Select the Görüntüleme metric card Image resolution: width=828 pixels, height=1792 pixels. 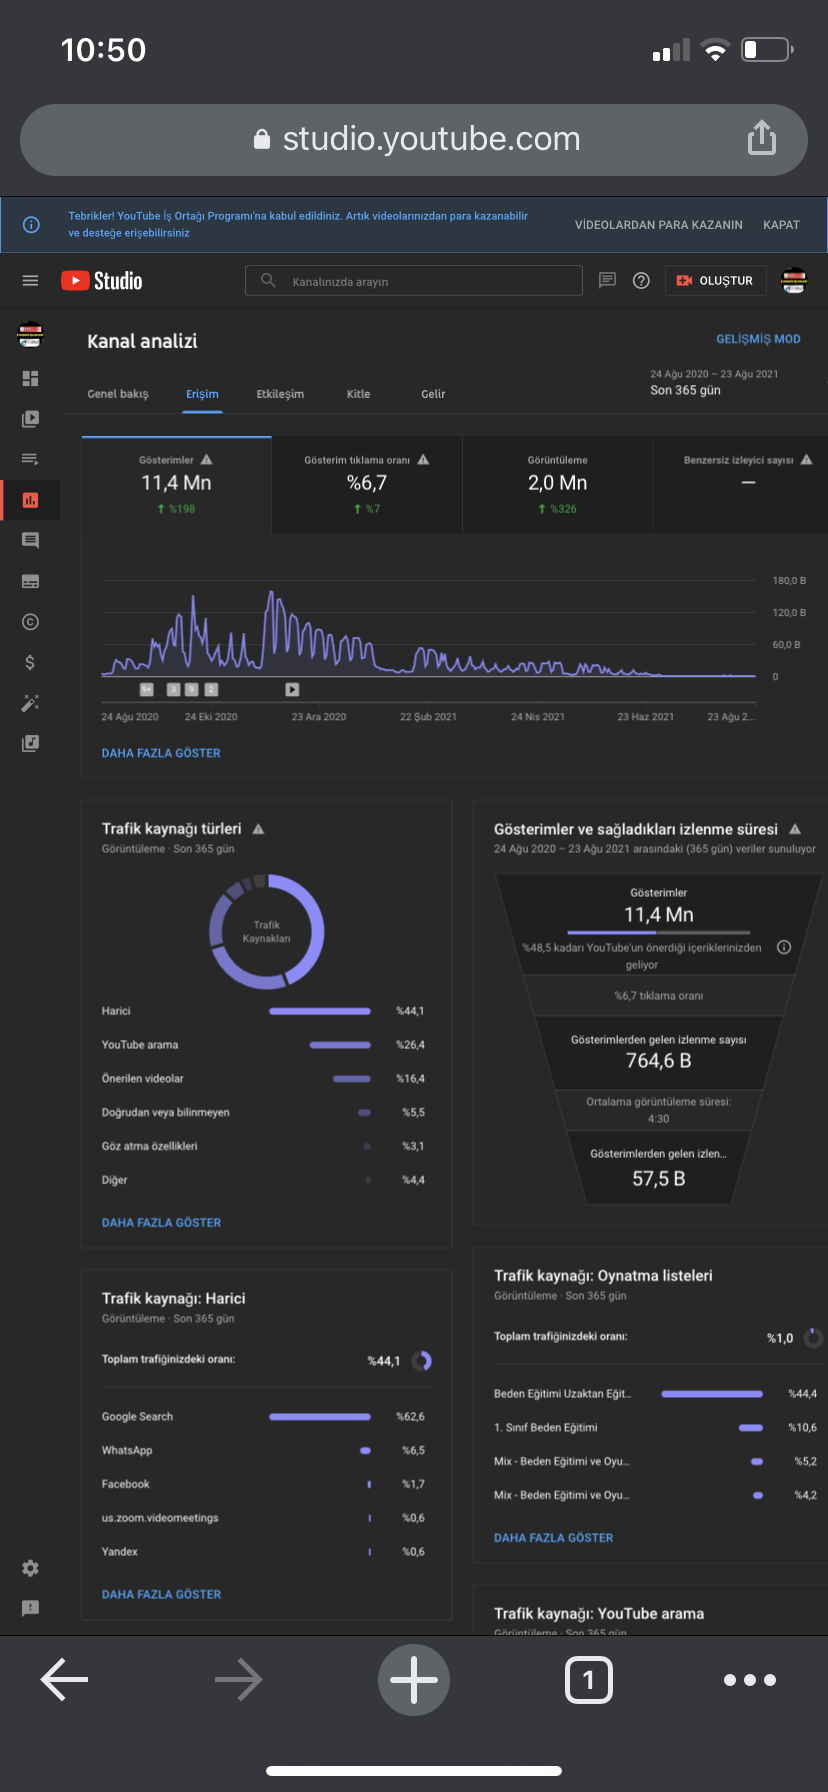557,485
